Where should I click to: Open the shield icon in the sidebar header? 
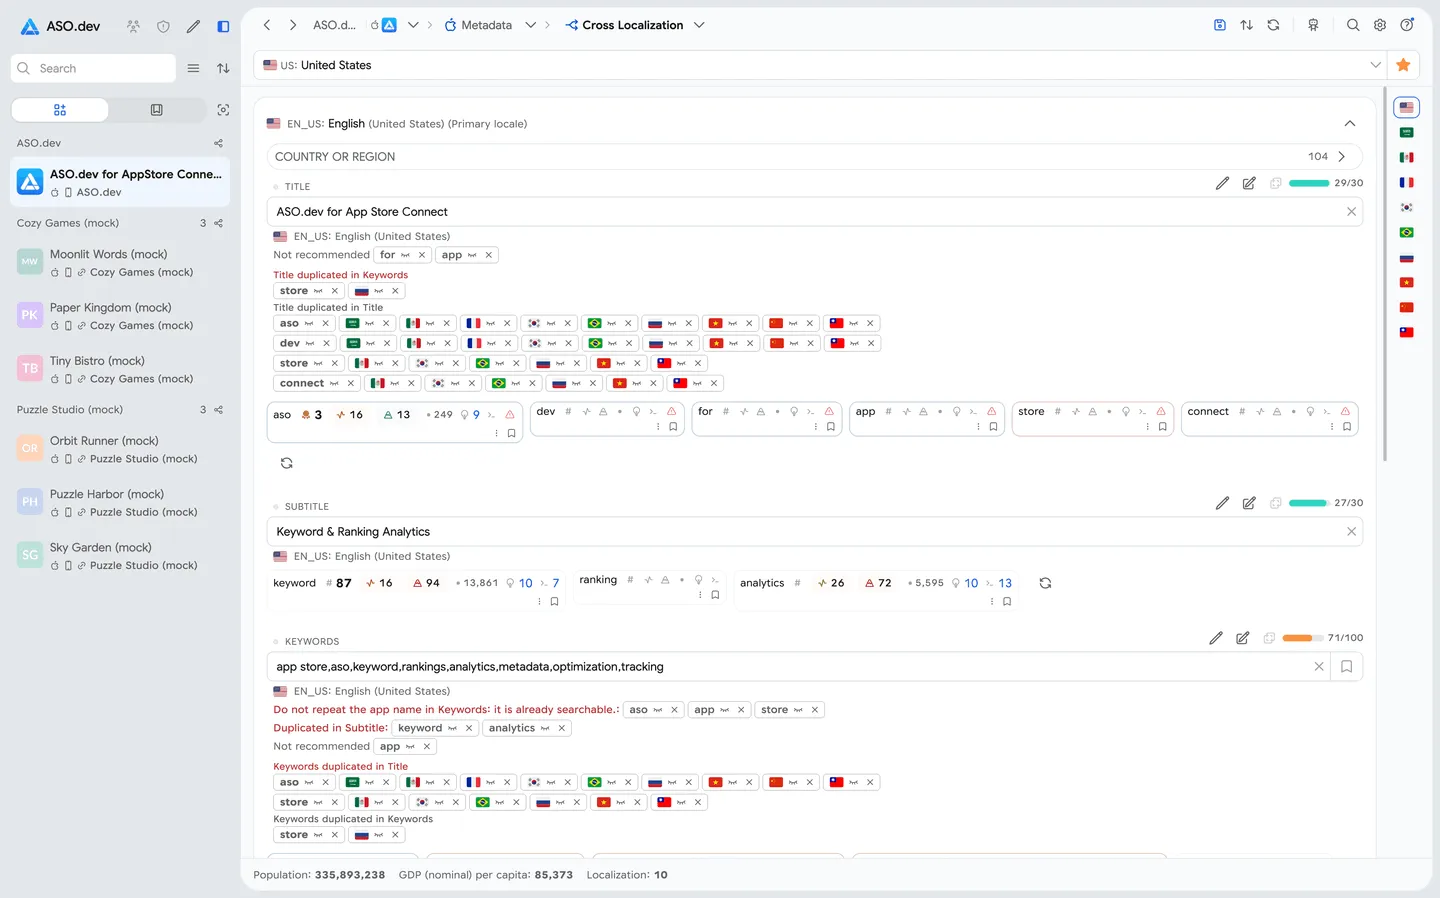(163, 26)
